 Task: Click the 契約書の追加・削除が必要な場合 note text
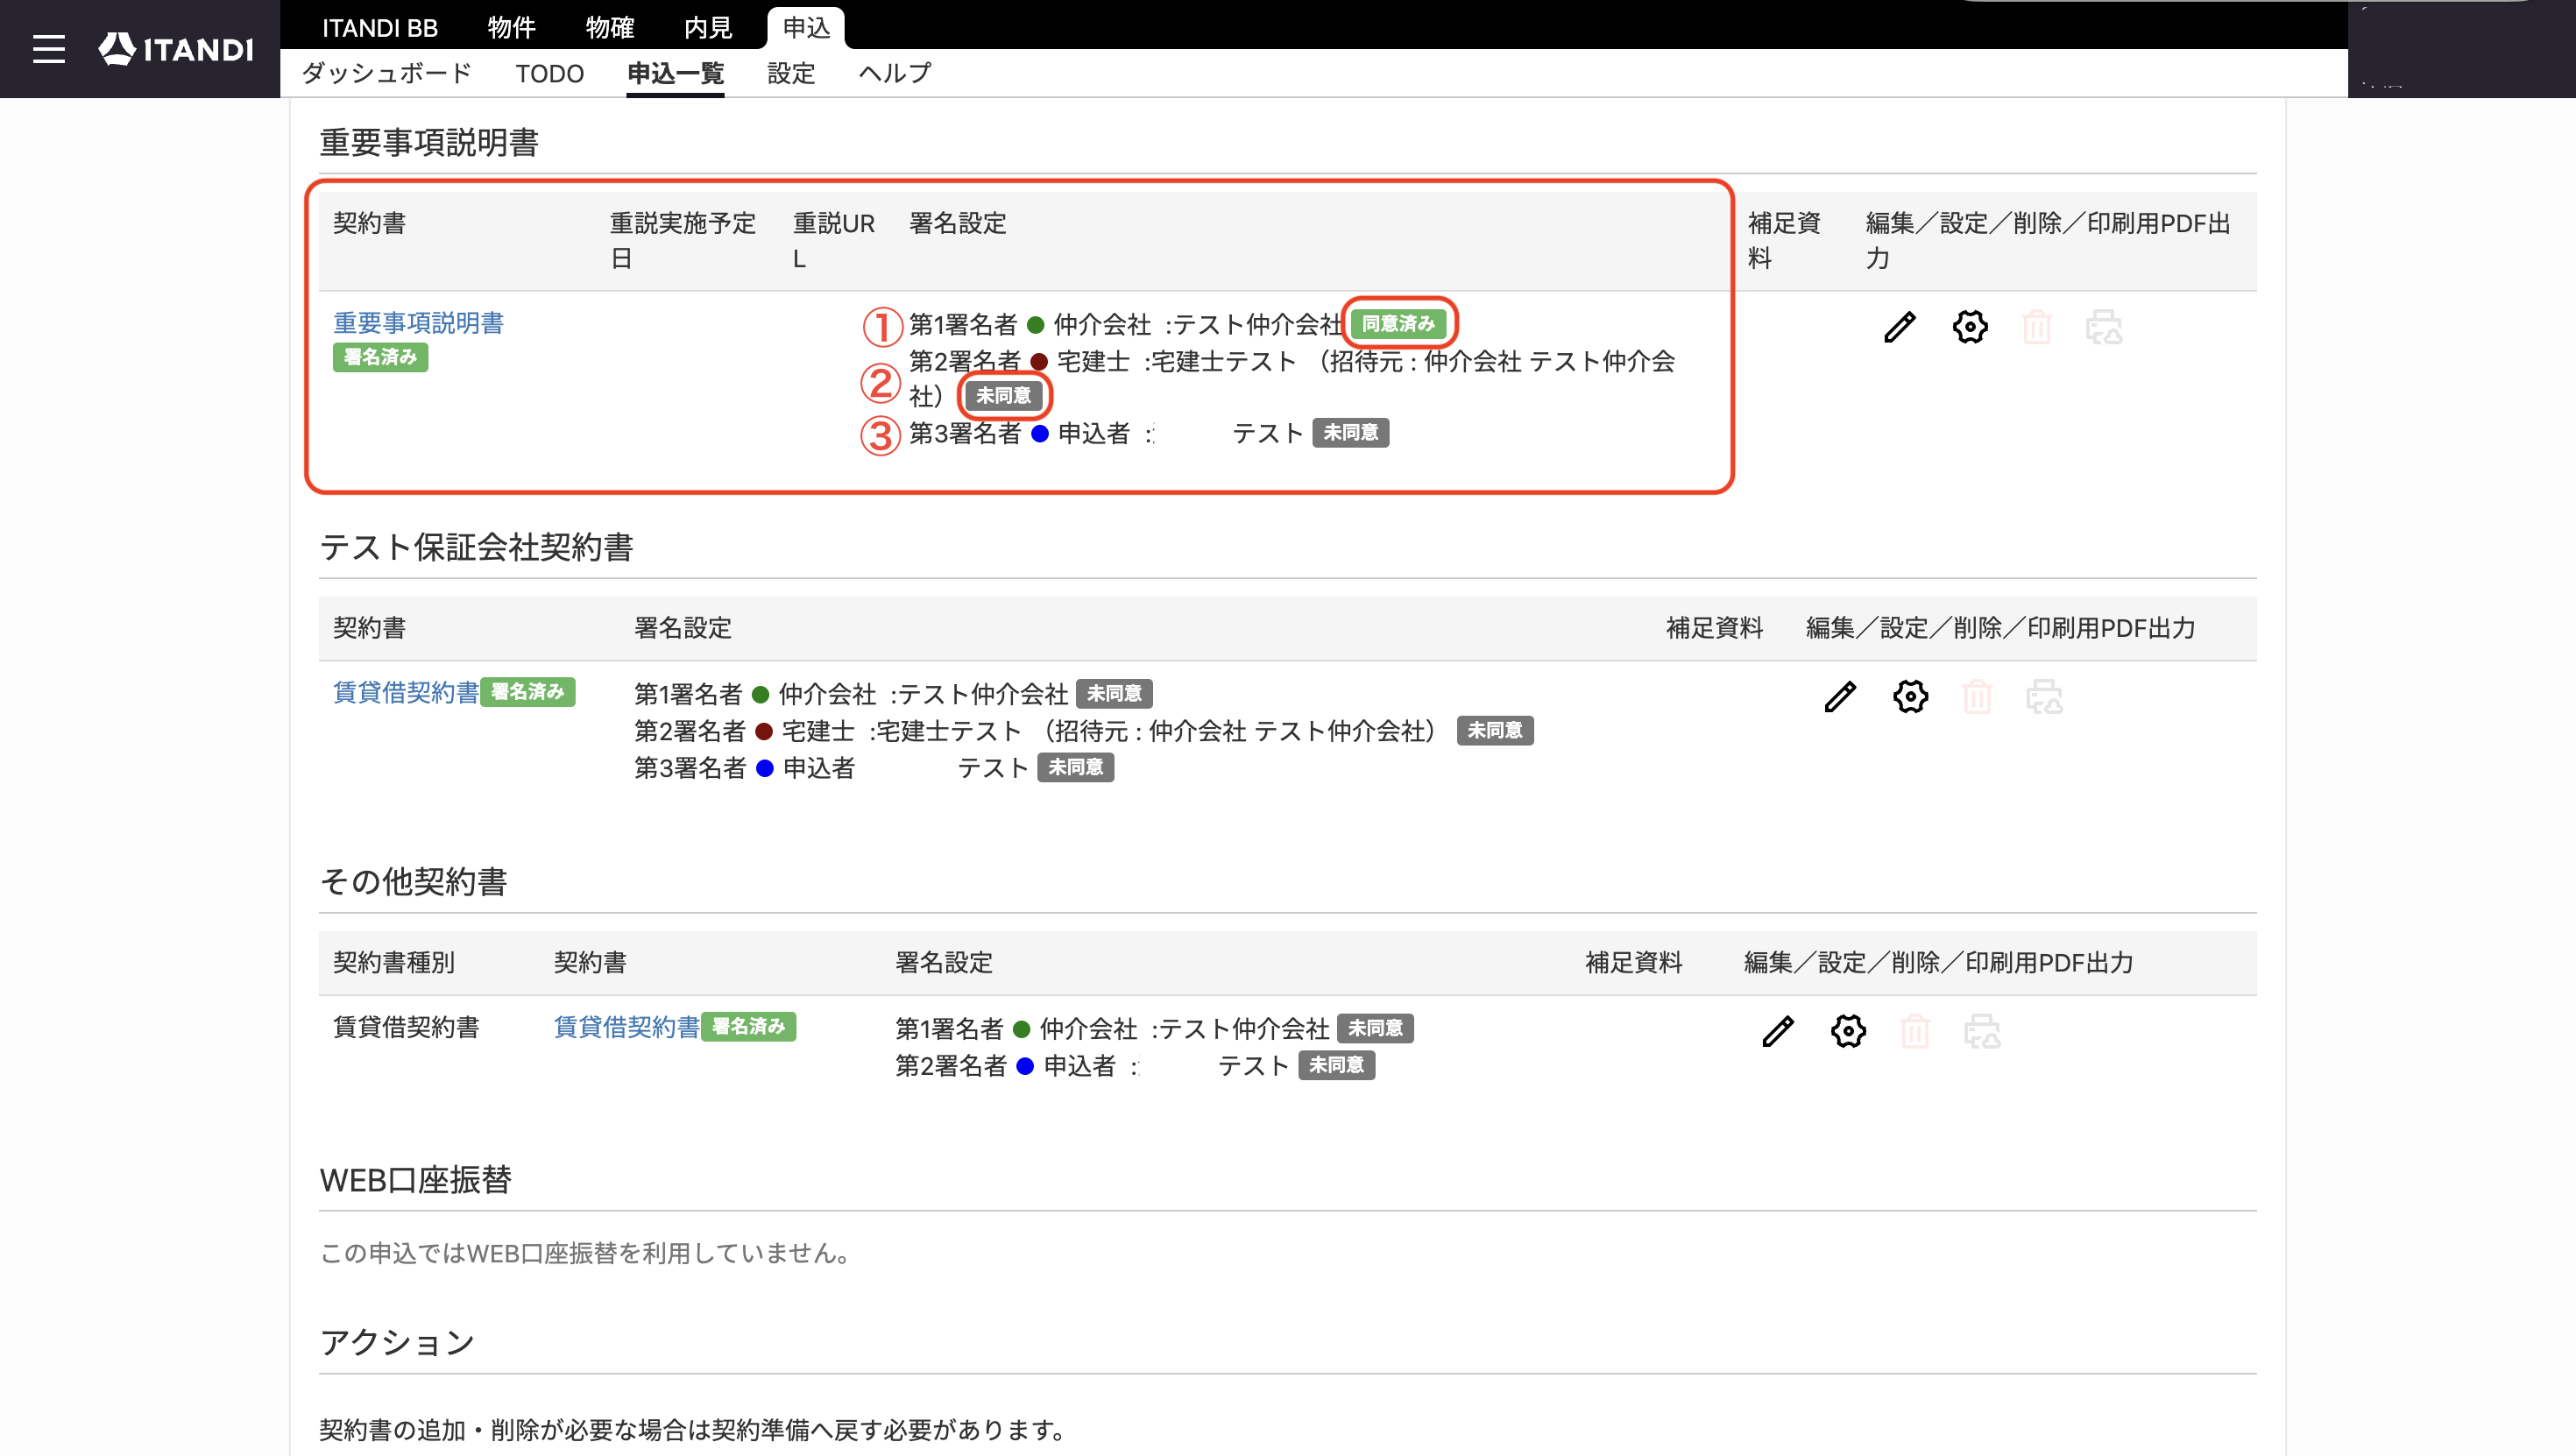(695, 1431)
